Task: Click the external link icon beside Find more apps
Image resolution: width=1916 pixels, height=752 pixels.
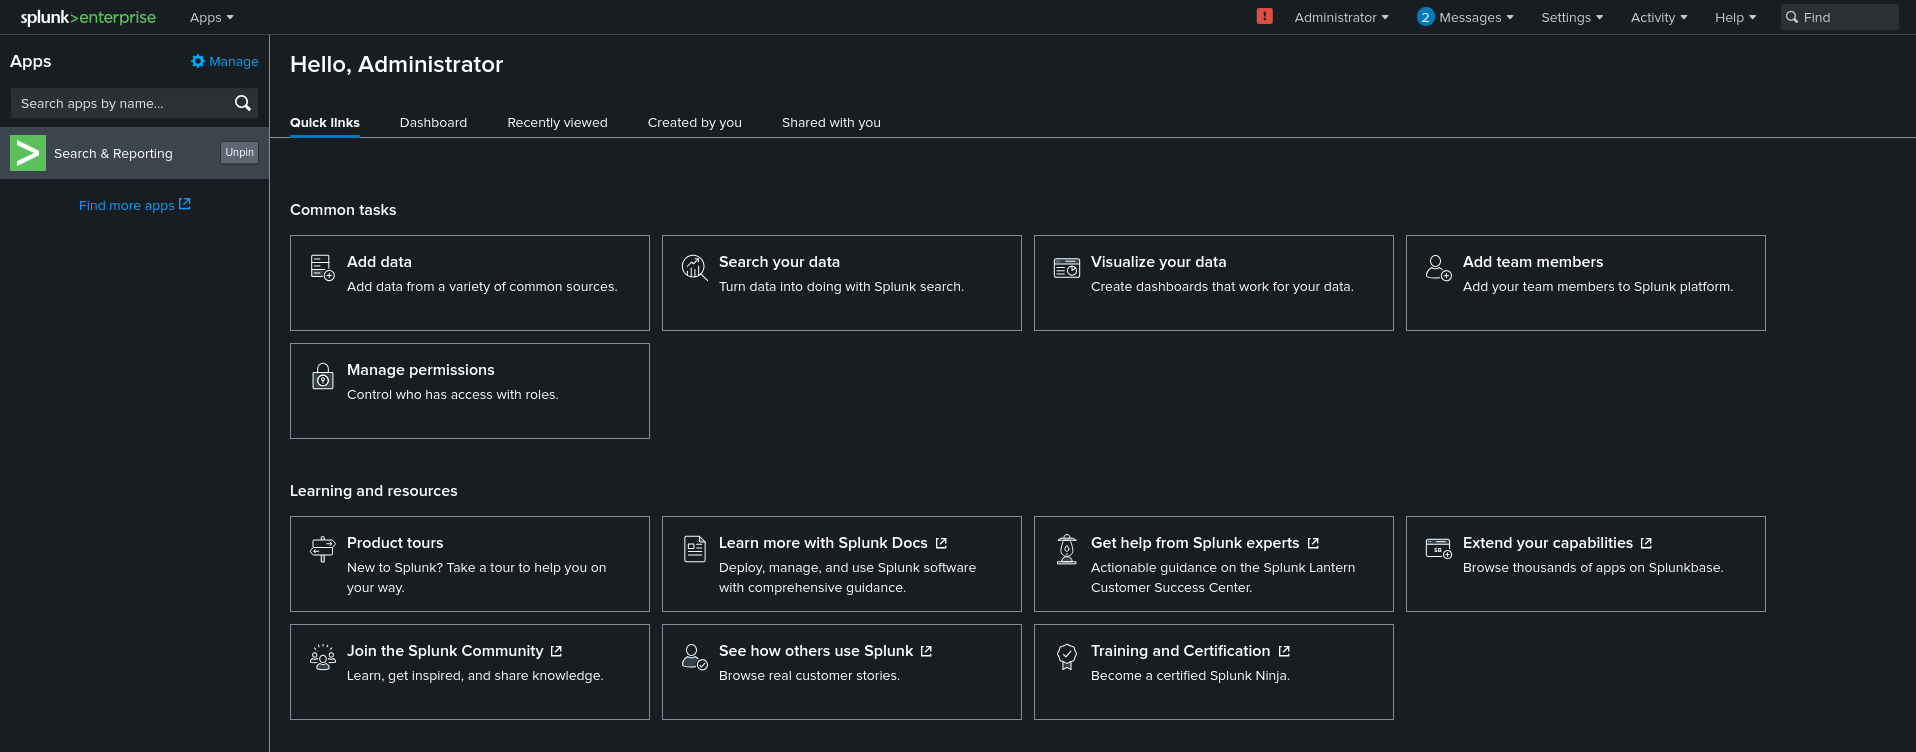Action: [x=185, y=204]
